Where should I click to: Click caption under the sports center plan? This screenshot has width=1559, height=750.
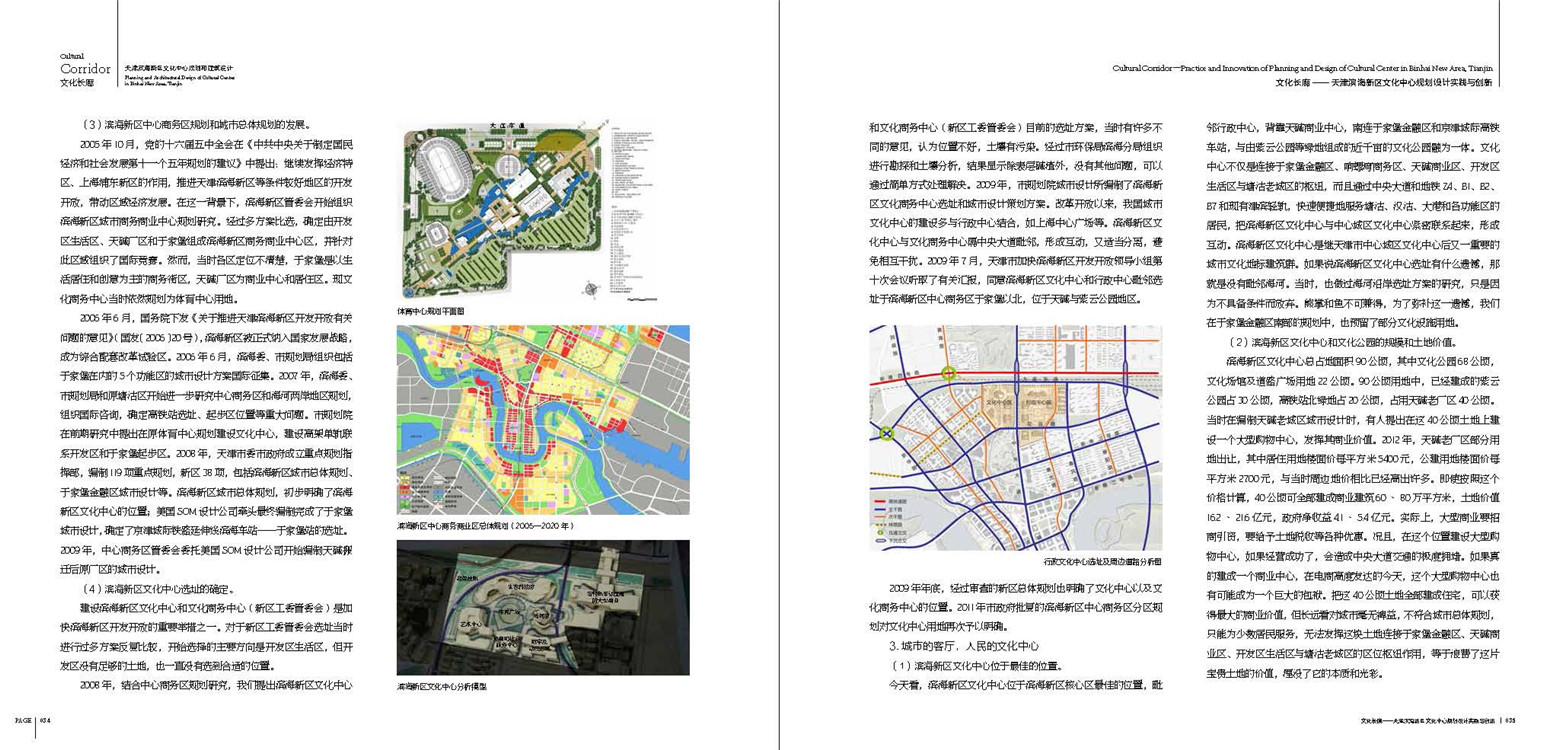pos(432,311)
